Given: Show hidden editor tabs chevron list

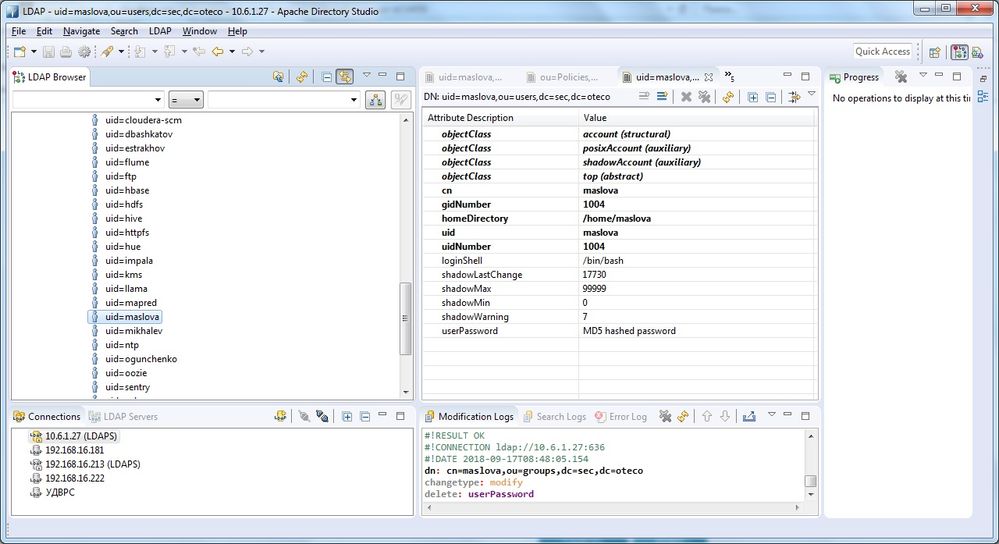Looking at the screenshot, I should (729, 76).
